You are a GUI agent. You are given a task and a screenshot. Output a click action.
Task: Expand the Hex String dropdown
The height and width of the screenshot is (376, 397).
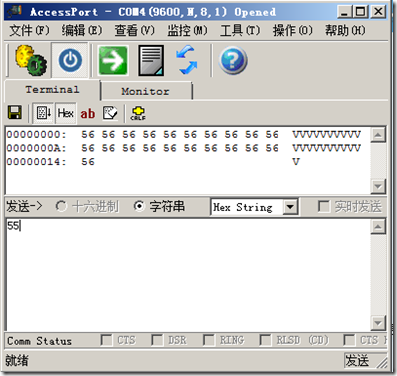click(x=290, y=207)
